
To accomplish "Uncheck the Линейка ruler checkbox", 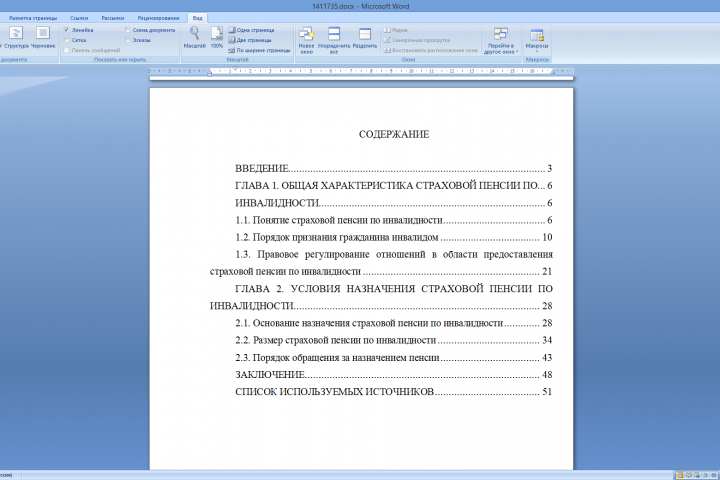I will pyautogui.click(x=67, y=30).
